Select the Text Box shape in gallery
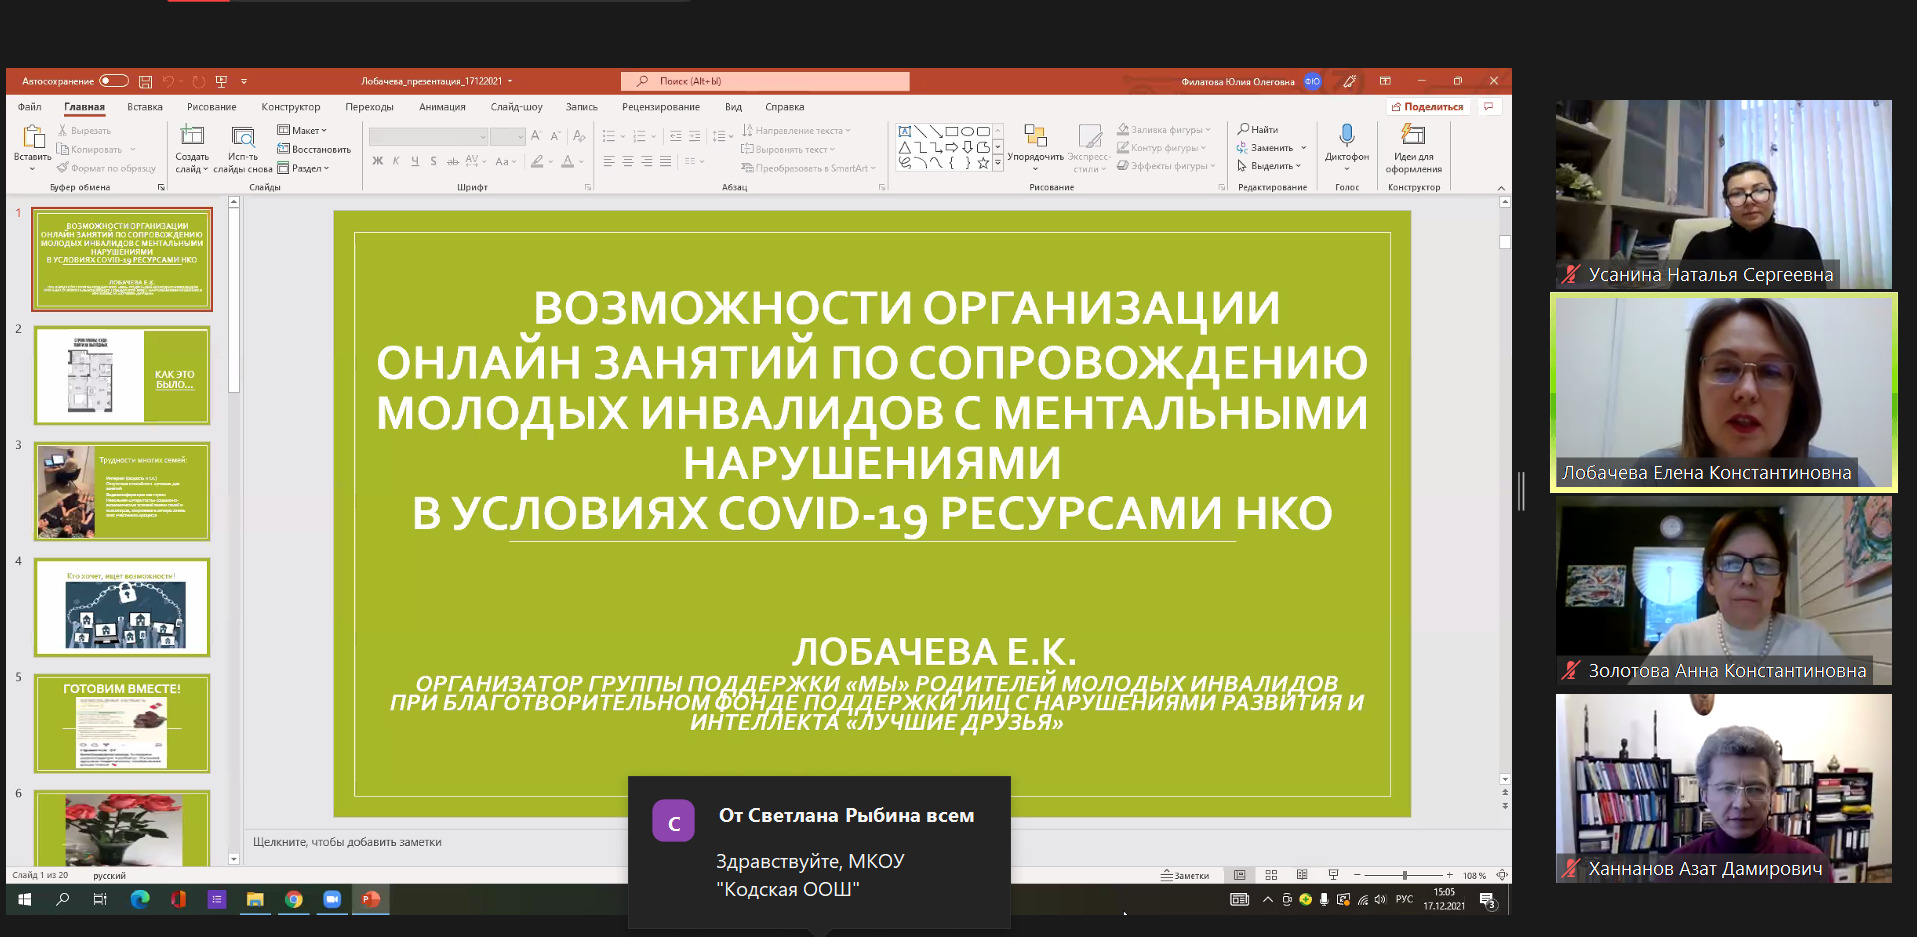Image resolution: width=1917 pixels, height=937 pixels. pyautogui.click(x=904, y=131)
